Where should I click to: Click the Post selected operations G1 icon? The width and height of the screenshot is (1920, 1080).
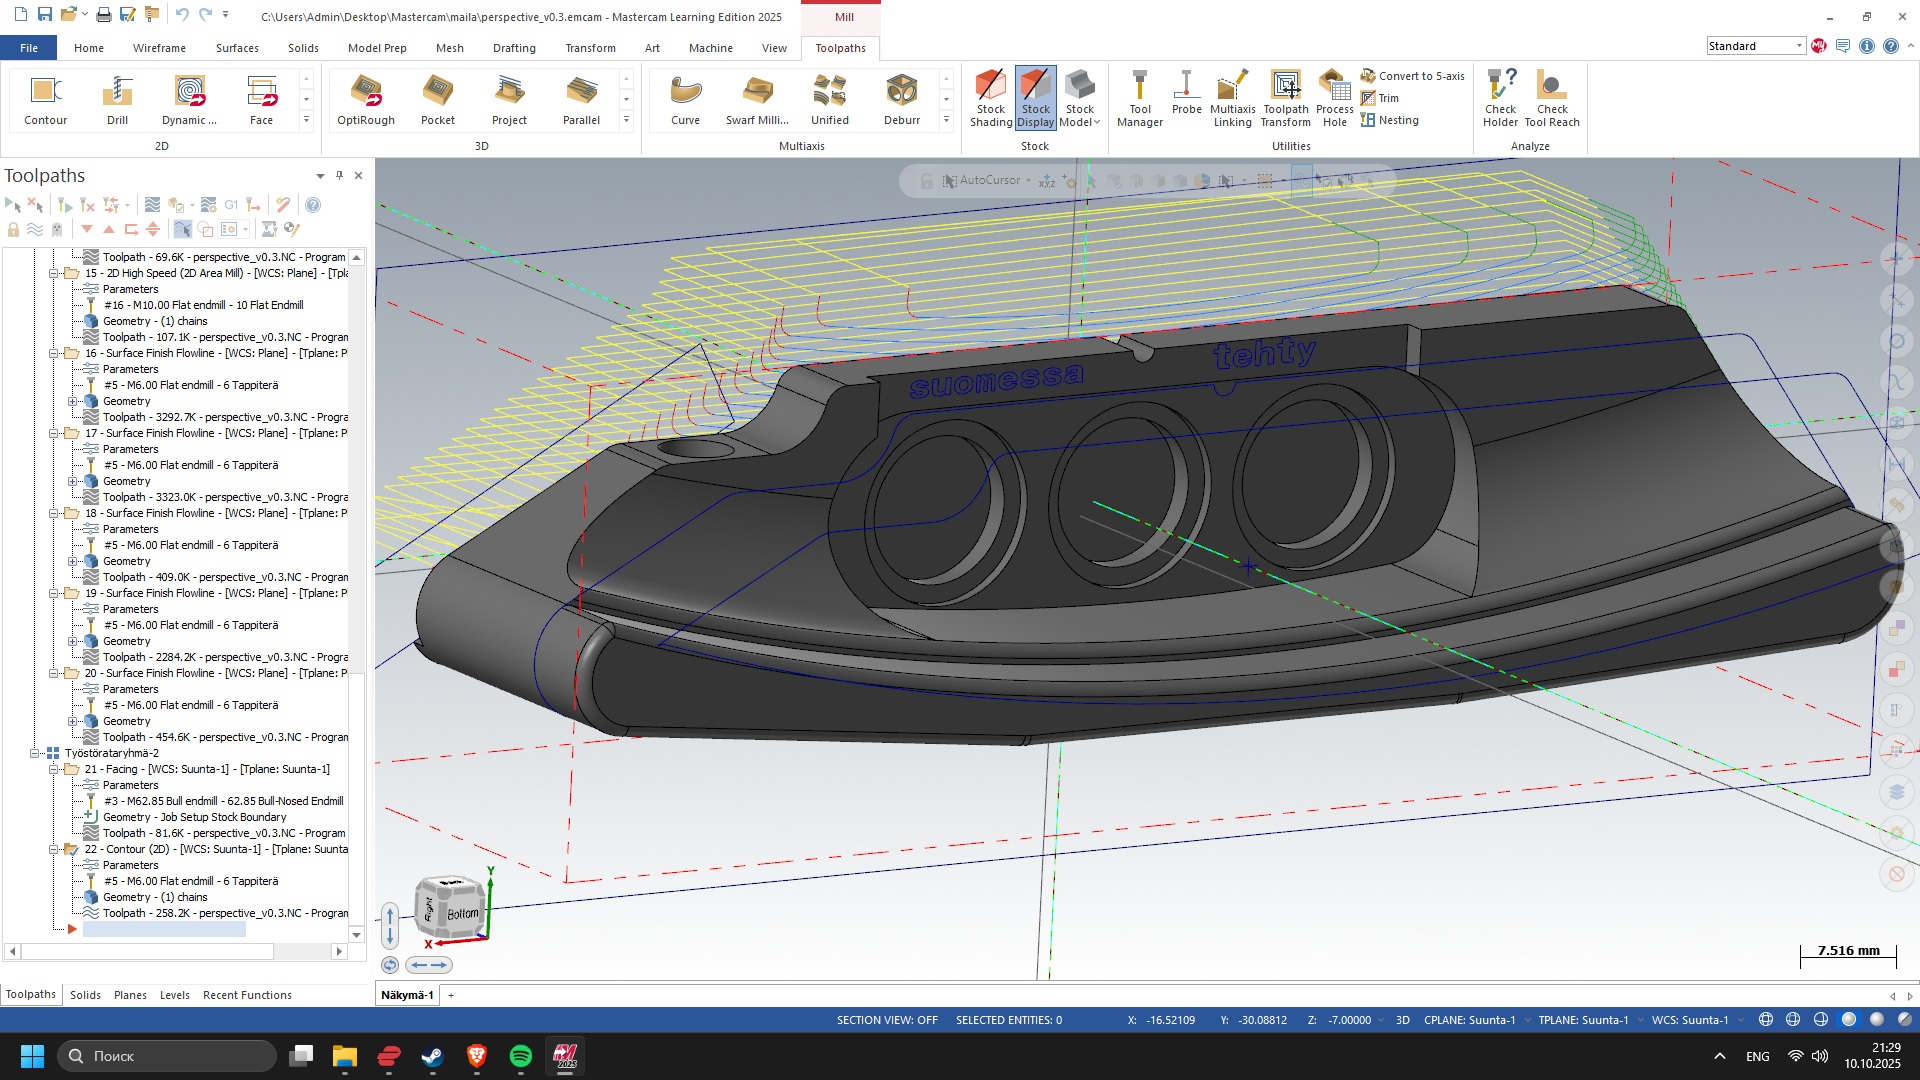(x=231, y=205)
